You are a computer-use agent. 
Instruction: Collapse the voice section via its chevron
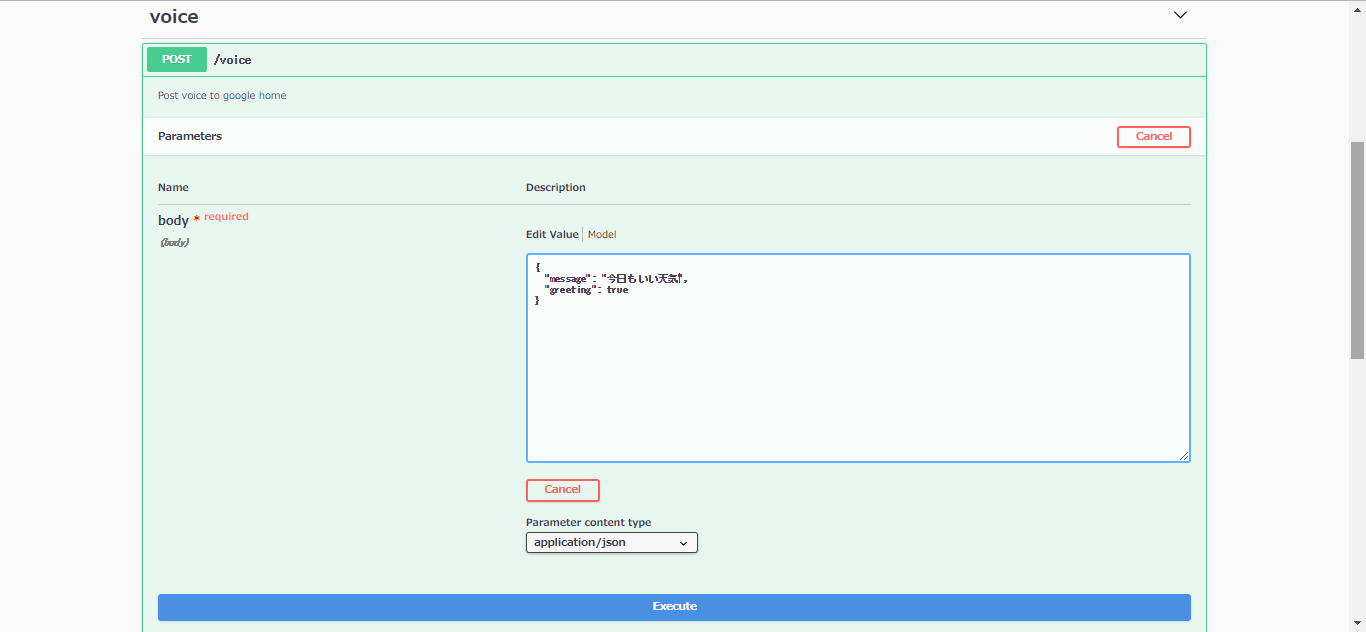pyautogui.click(x=1180, y=15)
